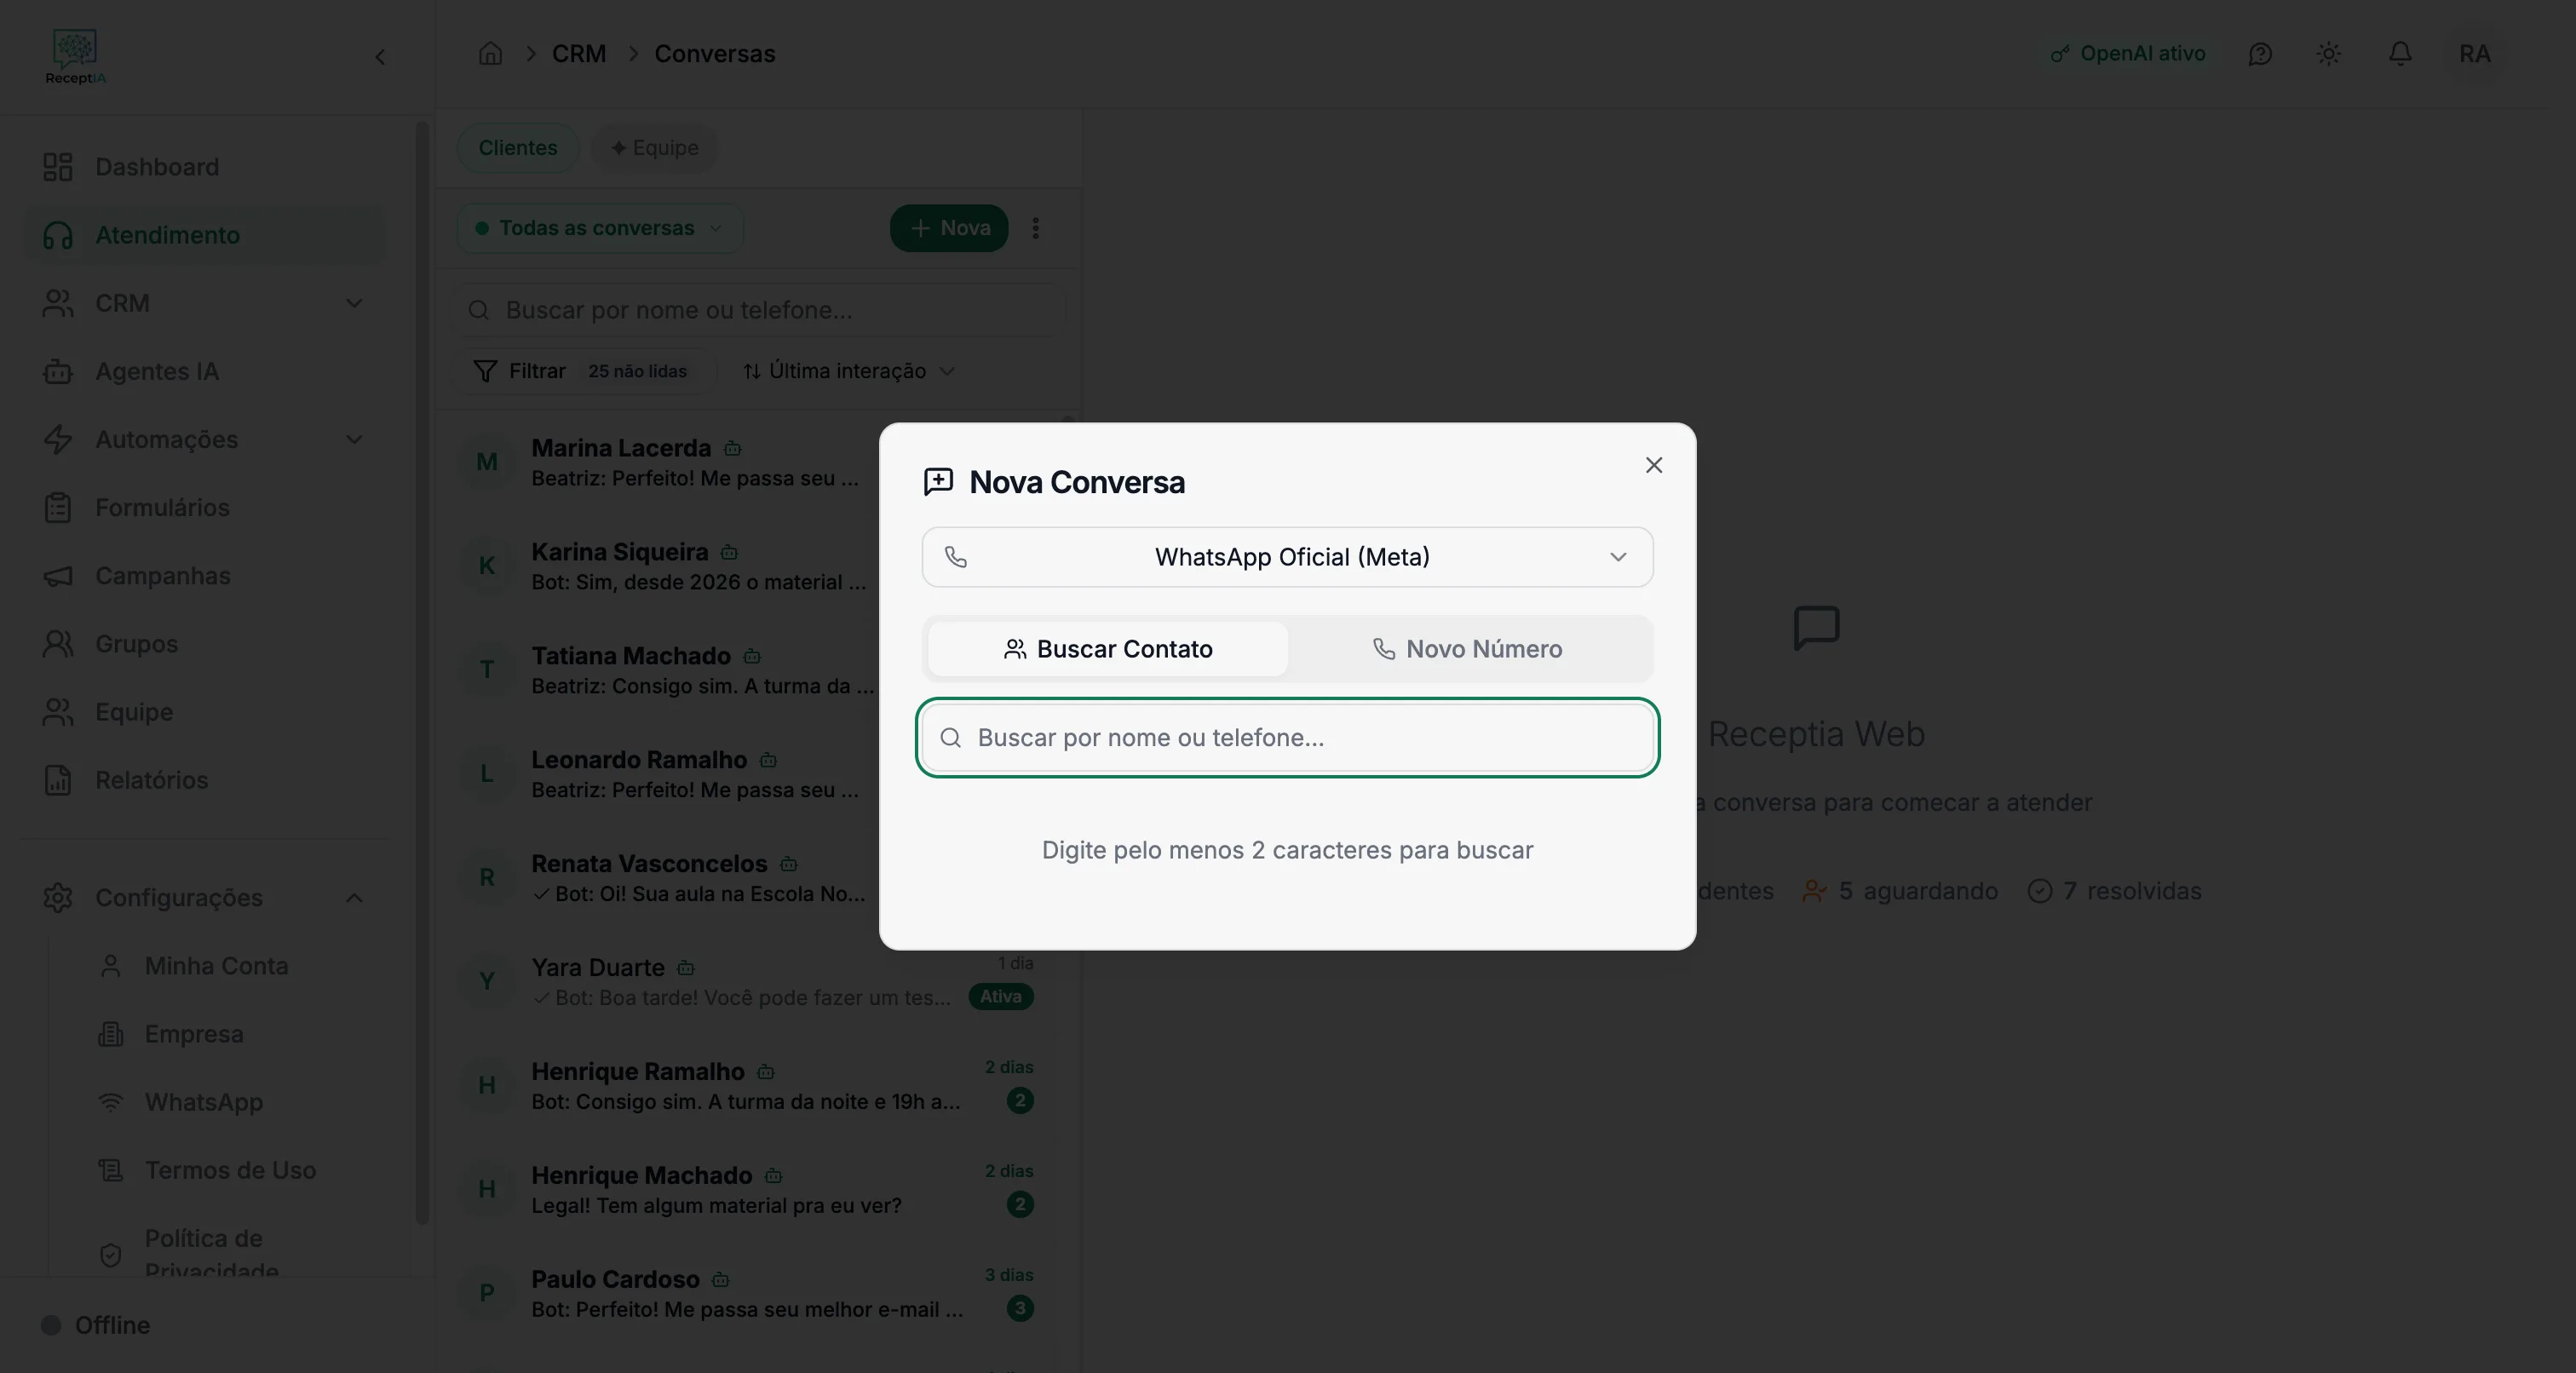2576x1373 pixels.
Task: Collapse the sidebar with the chevron
Action: [380, 57]
